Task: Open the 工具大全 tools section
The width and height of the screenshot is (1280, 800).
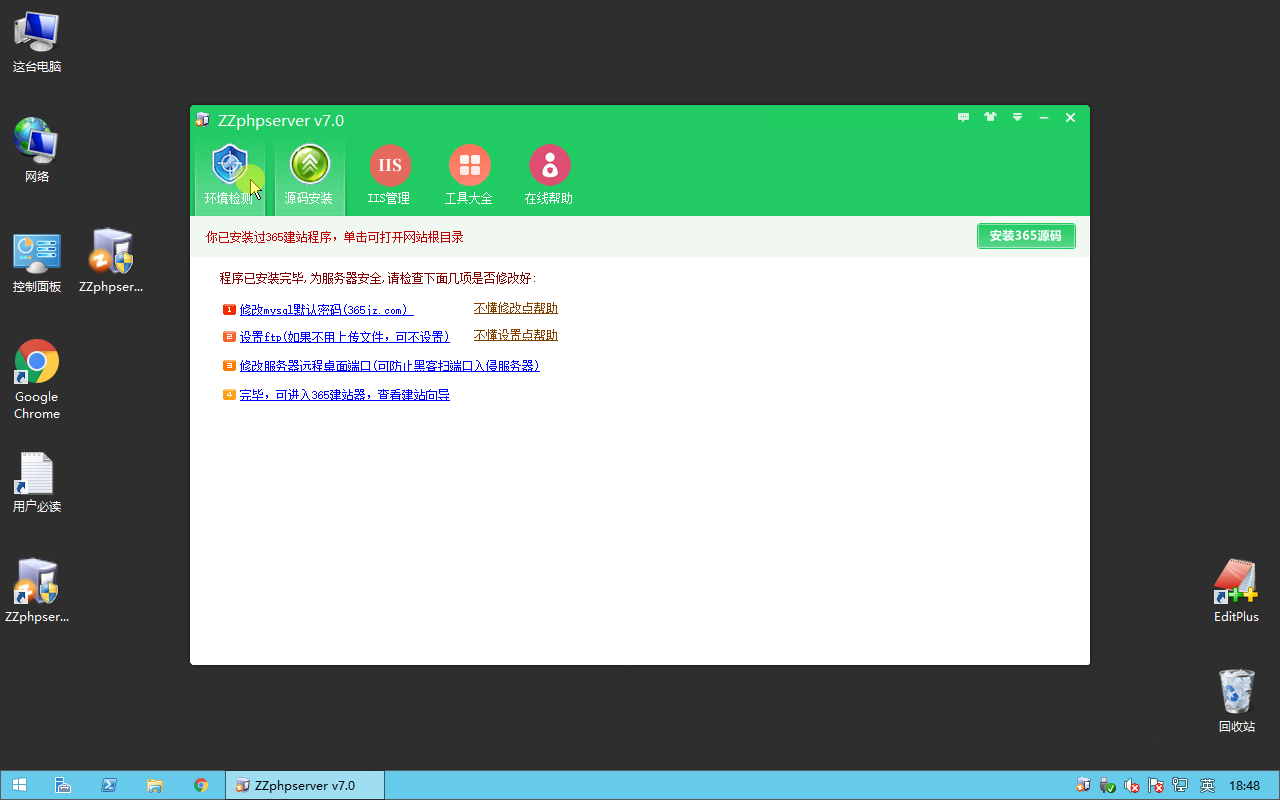Action: [469, 177]
